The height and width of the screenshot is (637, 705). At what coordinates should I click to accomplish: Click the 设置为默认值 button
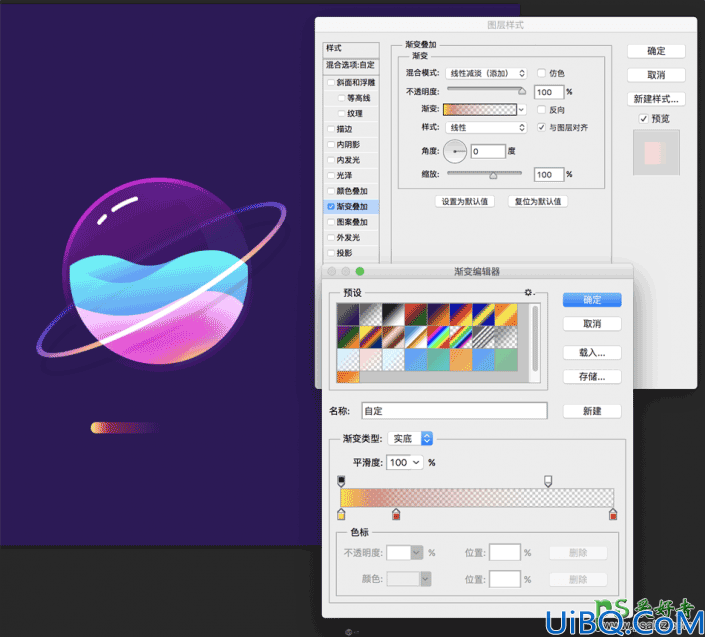464,201
